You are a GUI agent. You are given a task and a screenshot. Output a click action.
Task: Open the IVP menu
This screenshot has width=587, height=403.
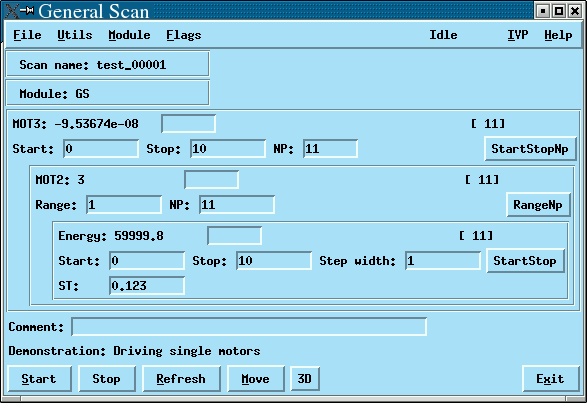[518, 35]
